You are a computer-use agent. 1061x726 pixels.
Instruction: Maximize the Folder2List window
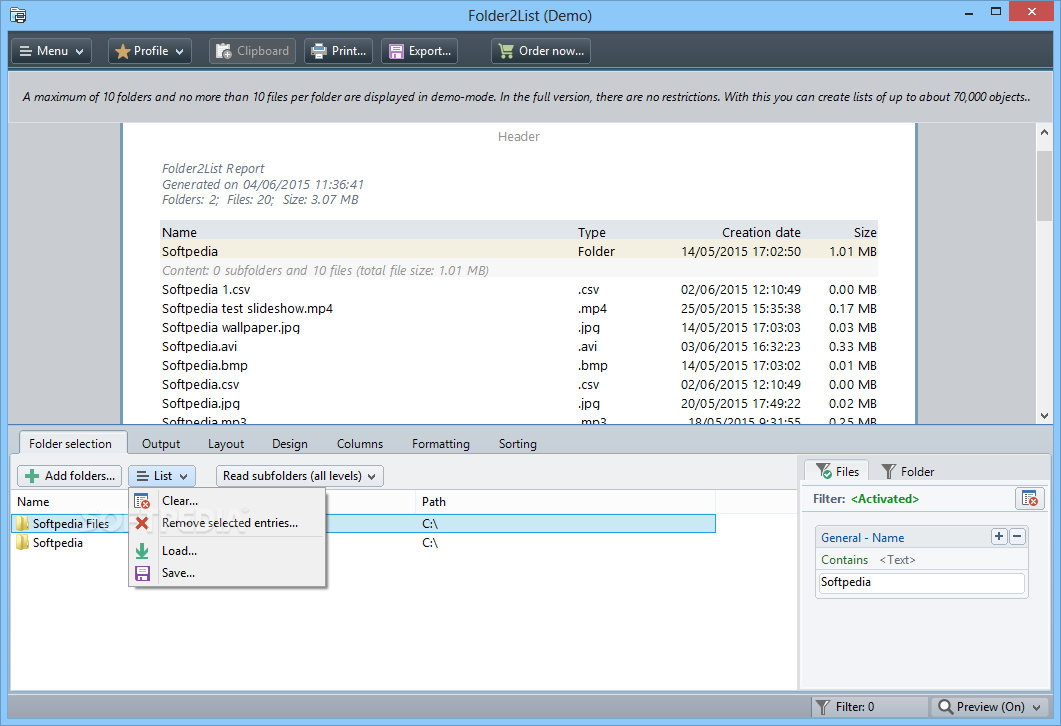(995, 12)
